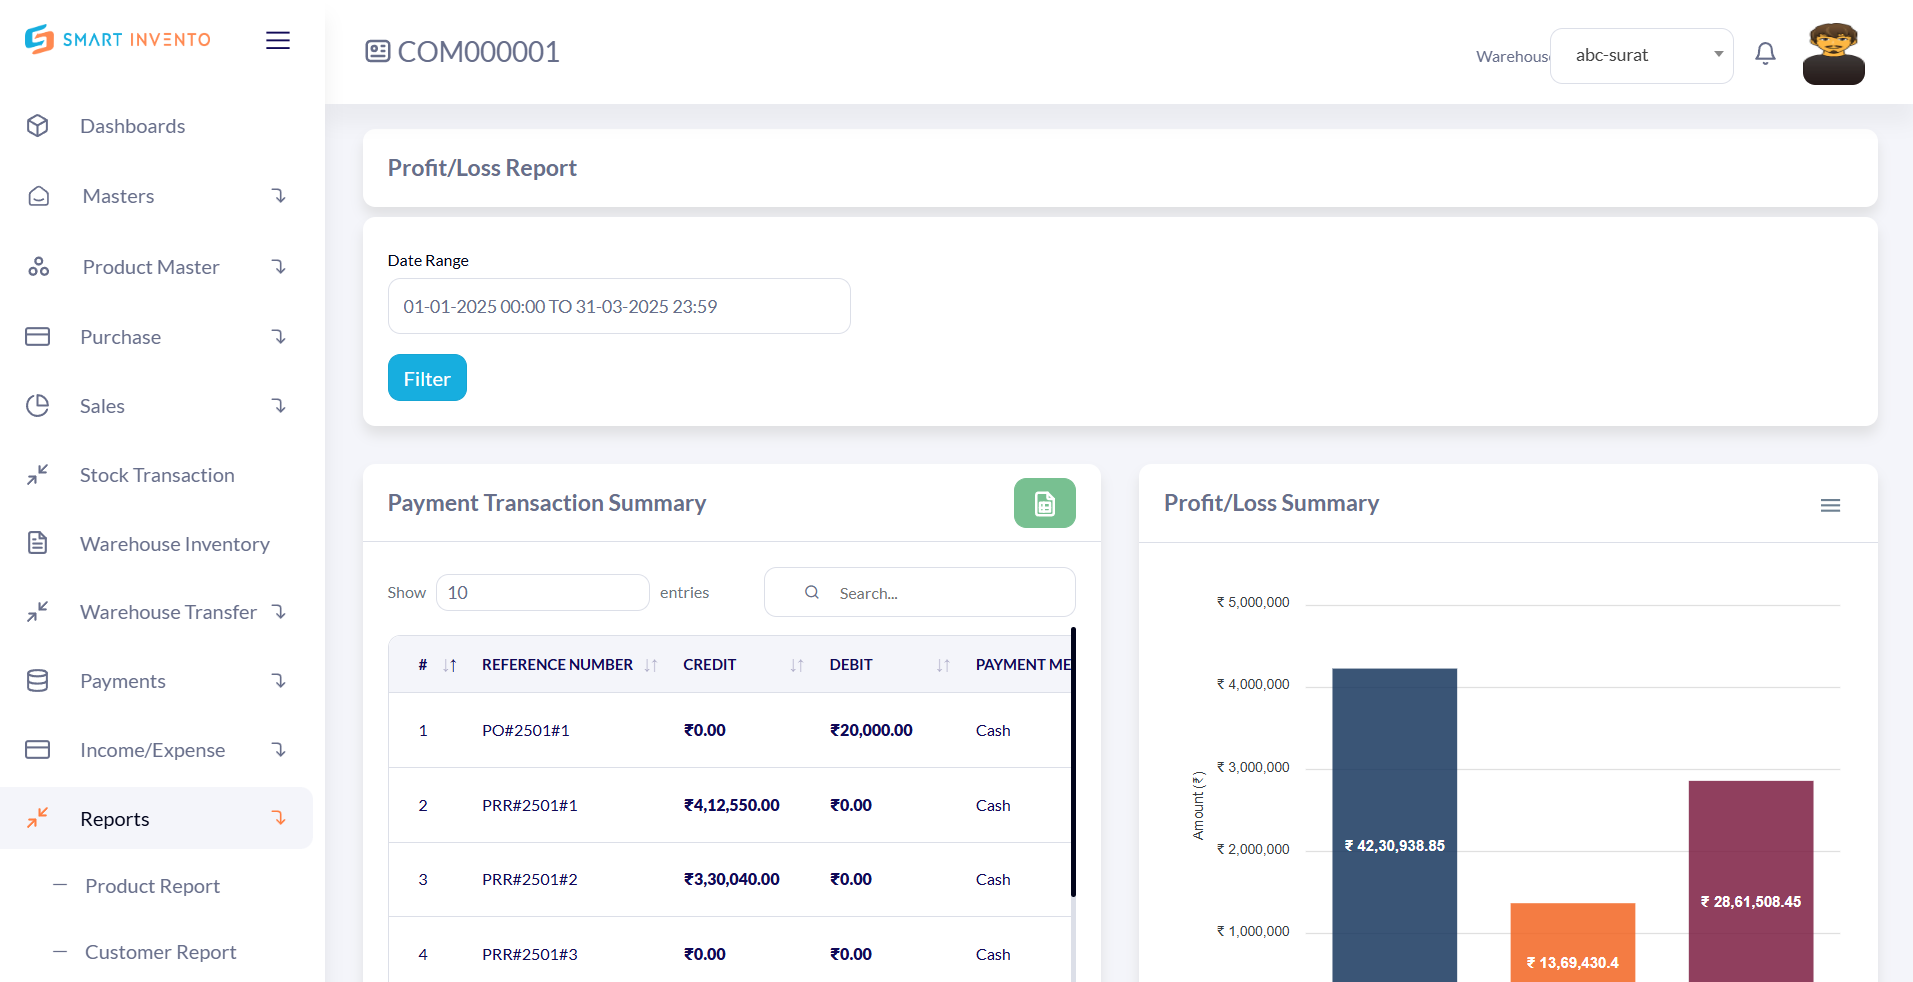Screen dimensions: 1913x982
Task: Click reference number PRR#2501#1
Action: point(530,806)
